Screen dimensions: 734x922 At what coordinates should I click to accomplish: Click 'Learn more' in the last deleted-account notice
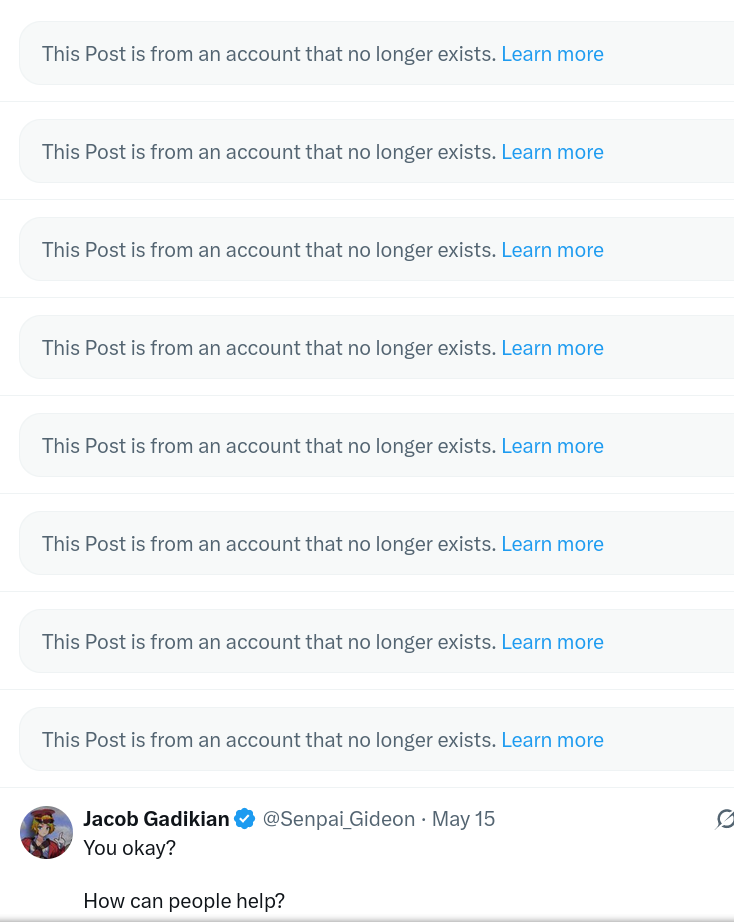click(552, 740)
